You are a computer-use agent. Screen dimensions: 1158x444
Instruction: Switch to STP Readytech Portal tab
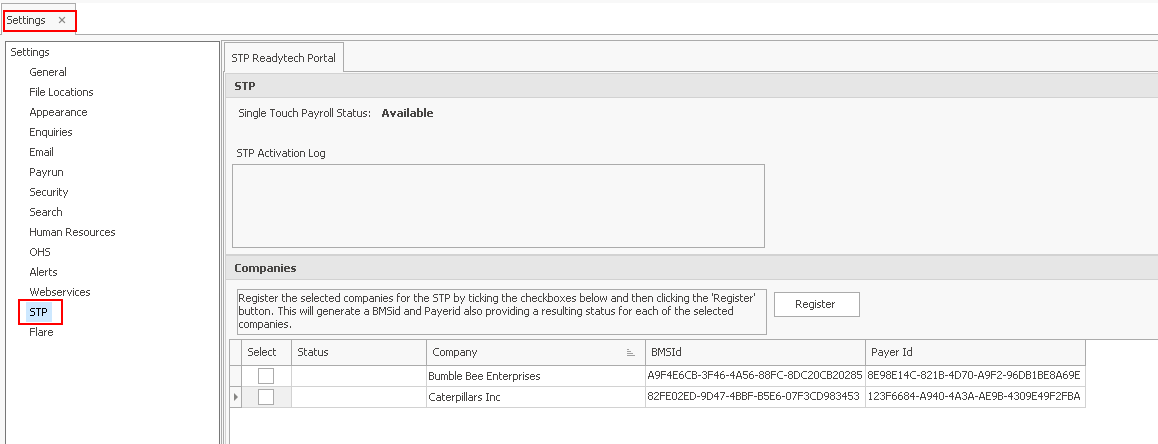(x=283, y=58)
